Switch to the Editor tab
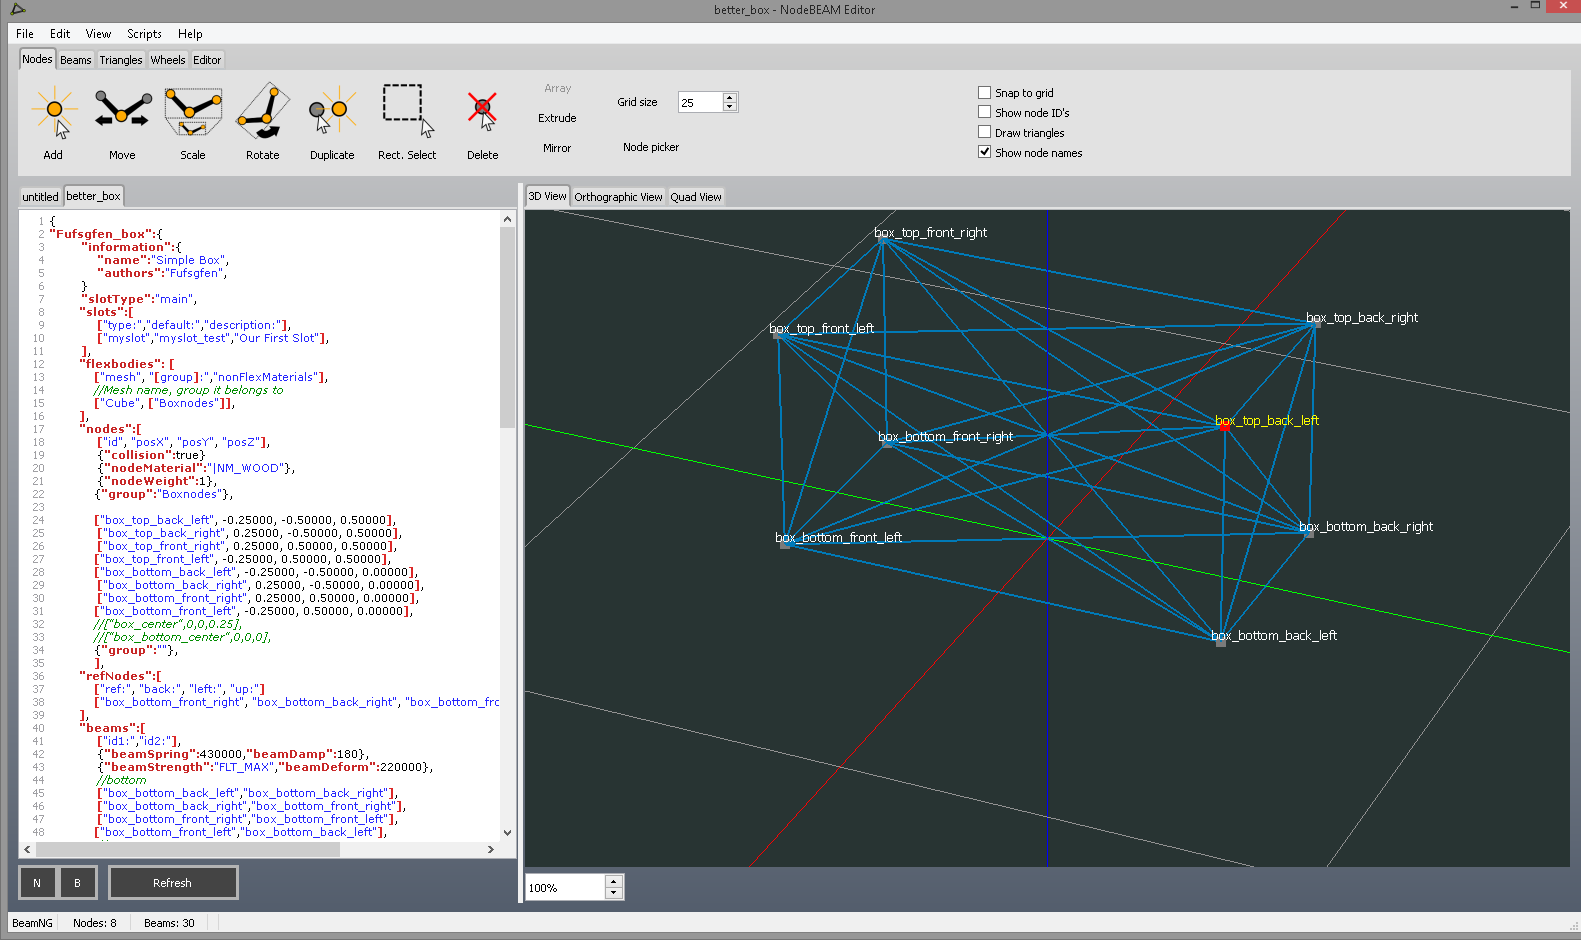The image size is (1581, 940). pyautogui.click(x=207, y=60)
